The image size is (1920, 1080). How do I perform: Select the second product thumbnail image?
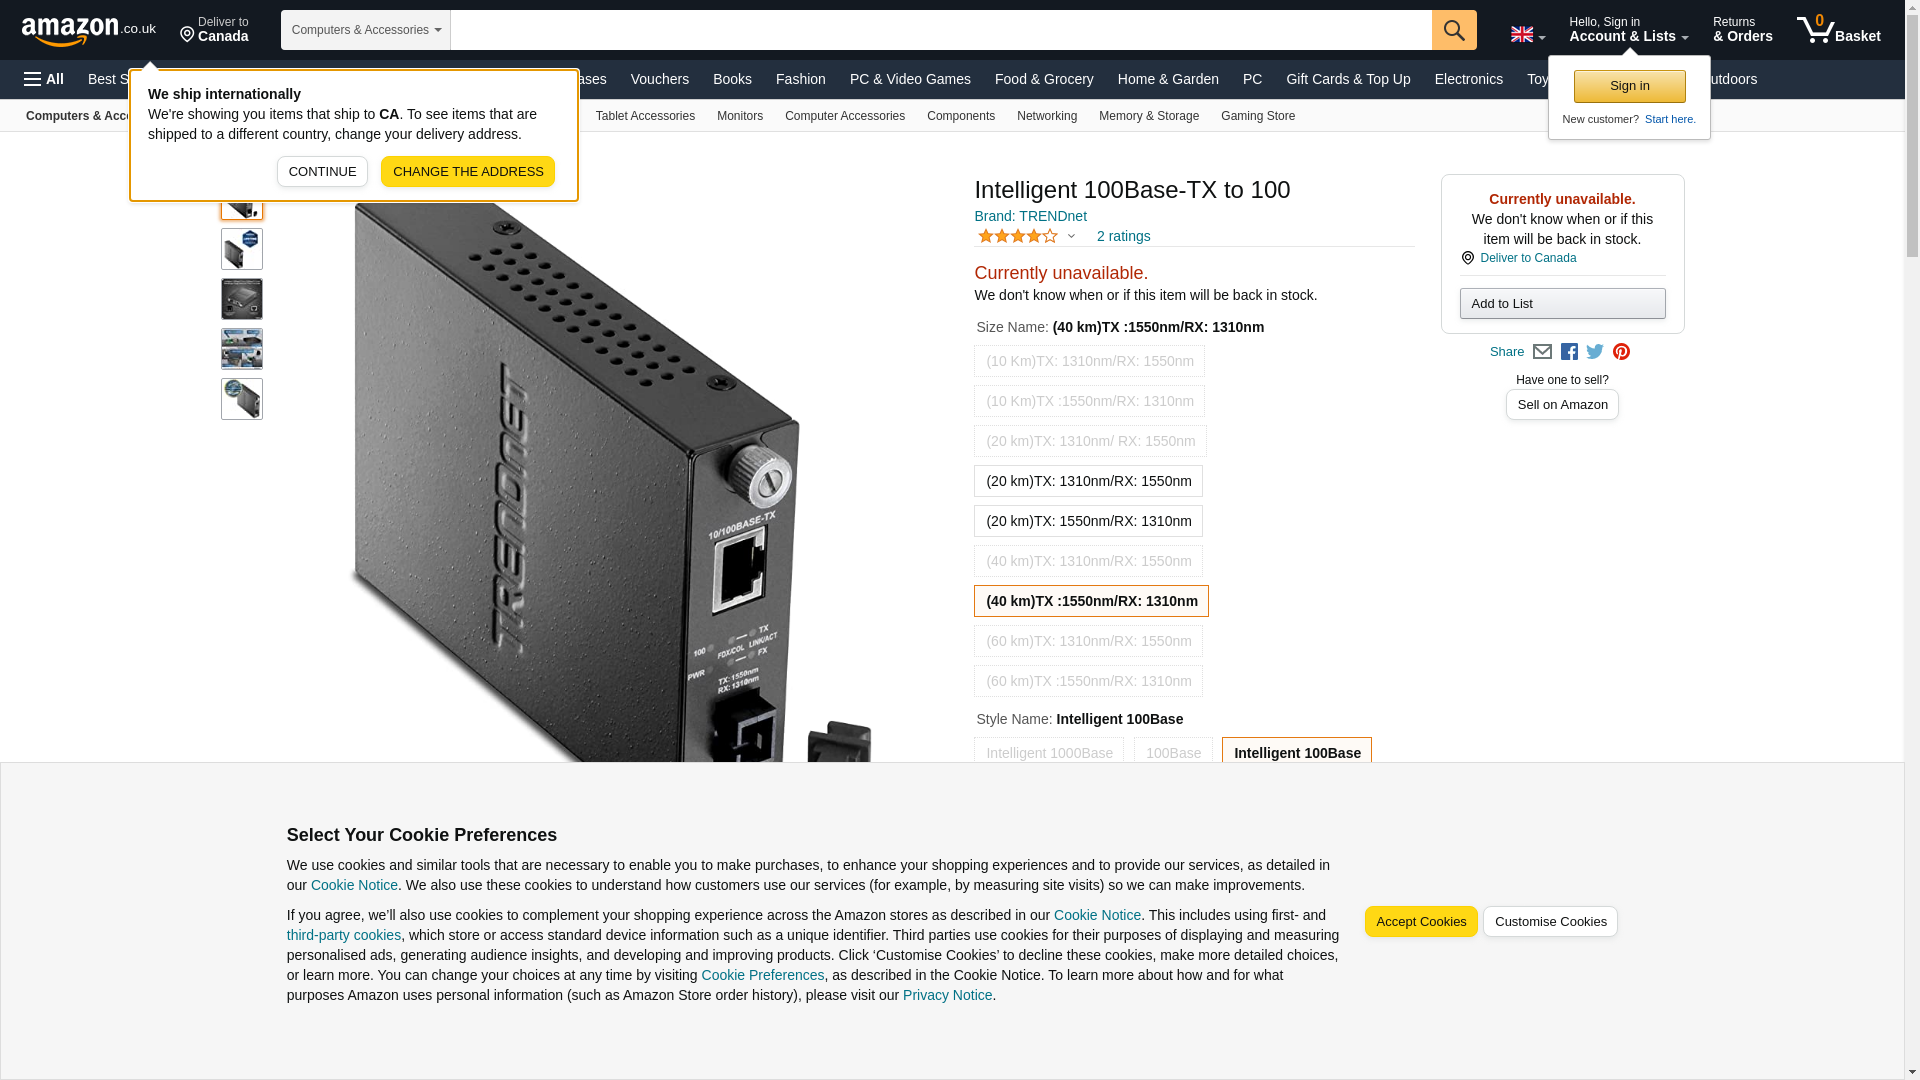tap(242, 249)
